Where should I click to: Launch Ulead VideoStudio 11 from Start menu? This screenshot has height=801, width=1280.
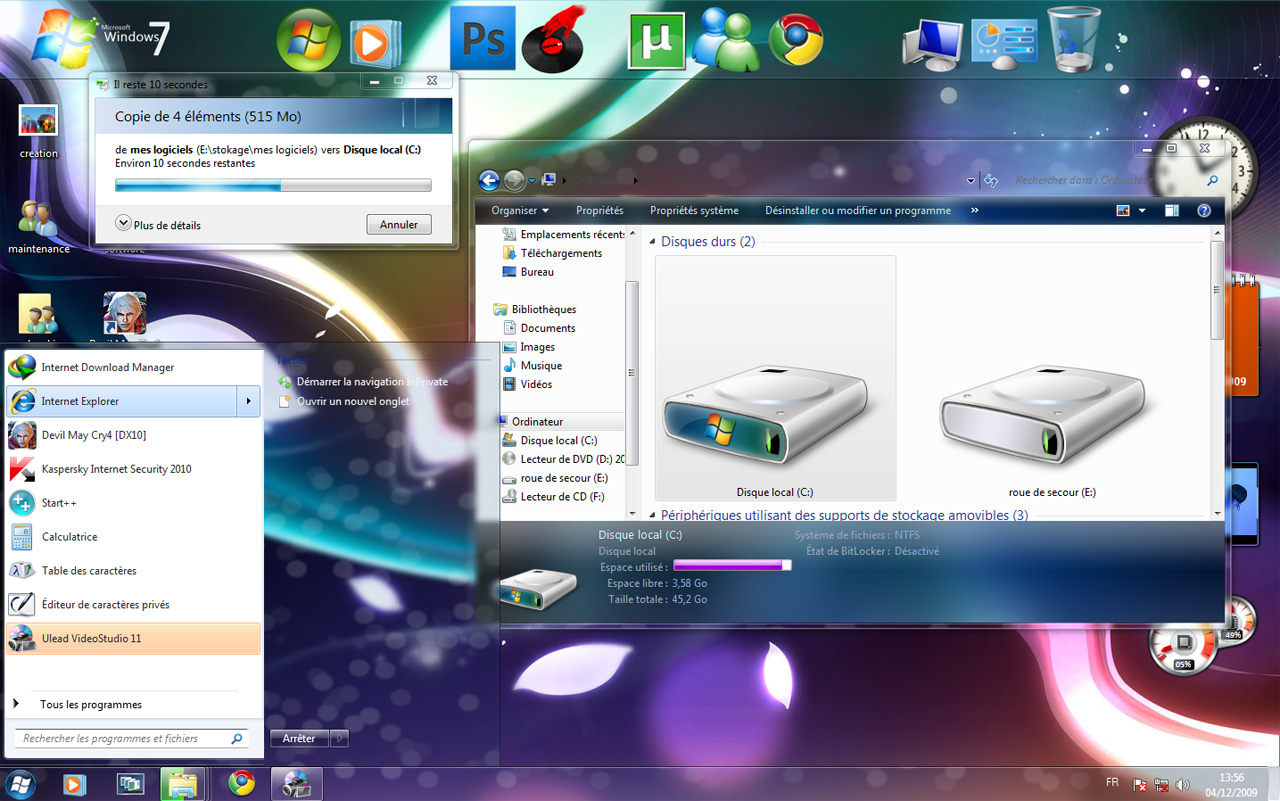click(133, 639)
